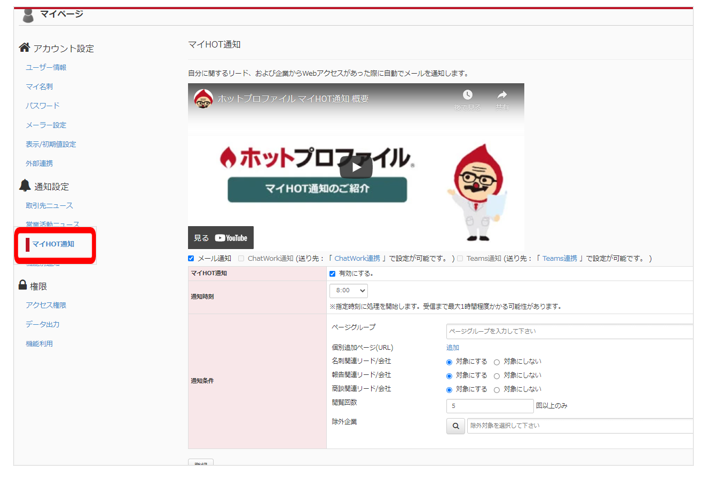This screenshot has height=477, width=705.
Task: Open 機能利用 in sidebar
Action: (39, 344)
